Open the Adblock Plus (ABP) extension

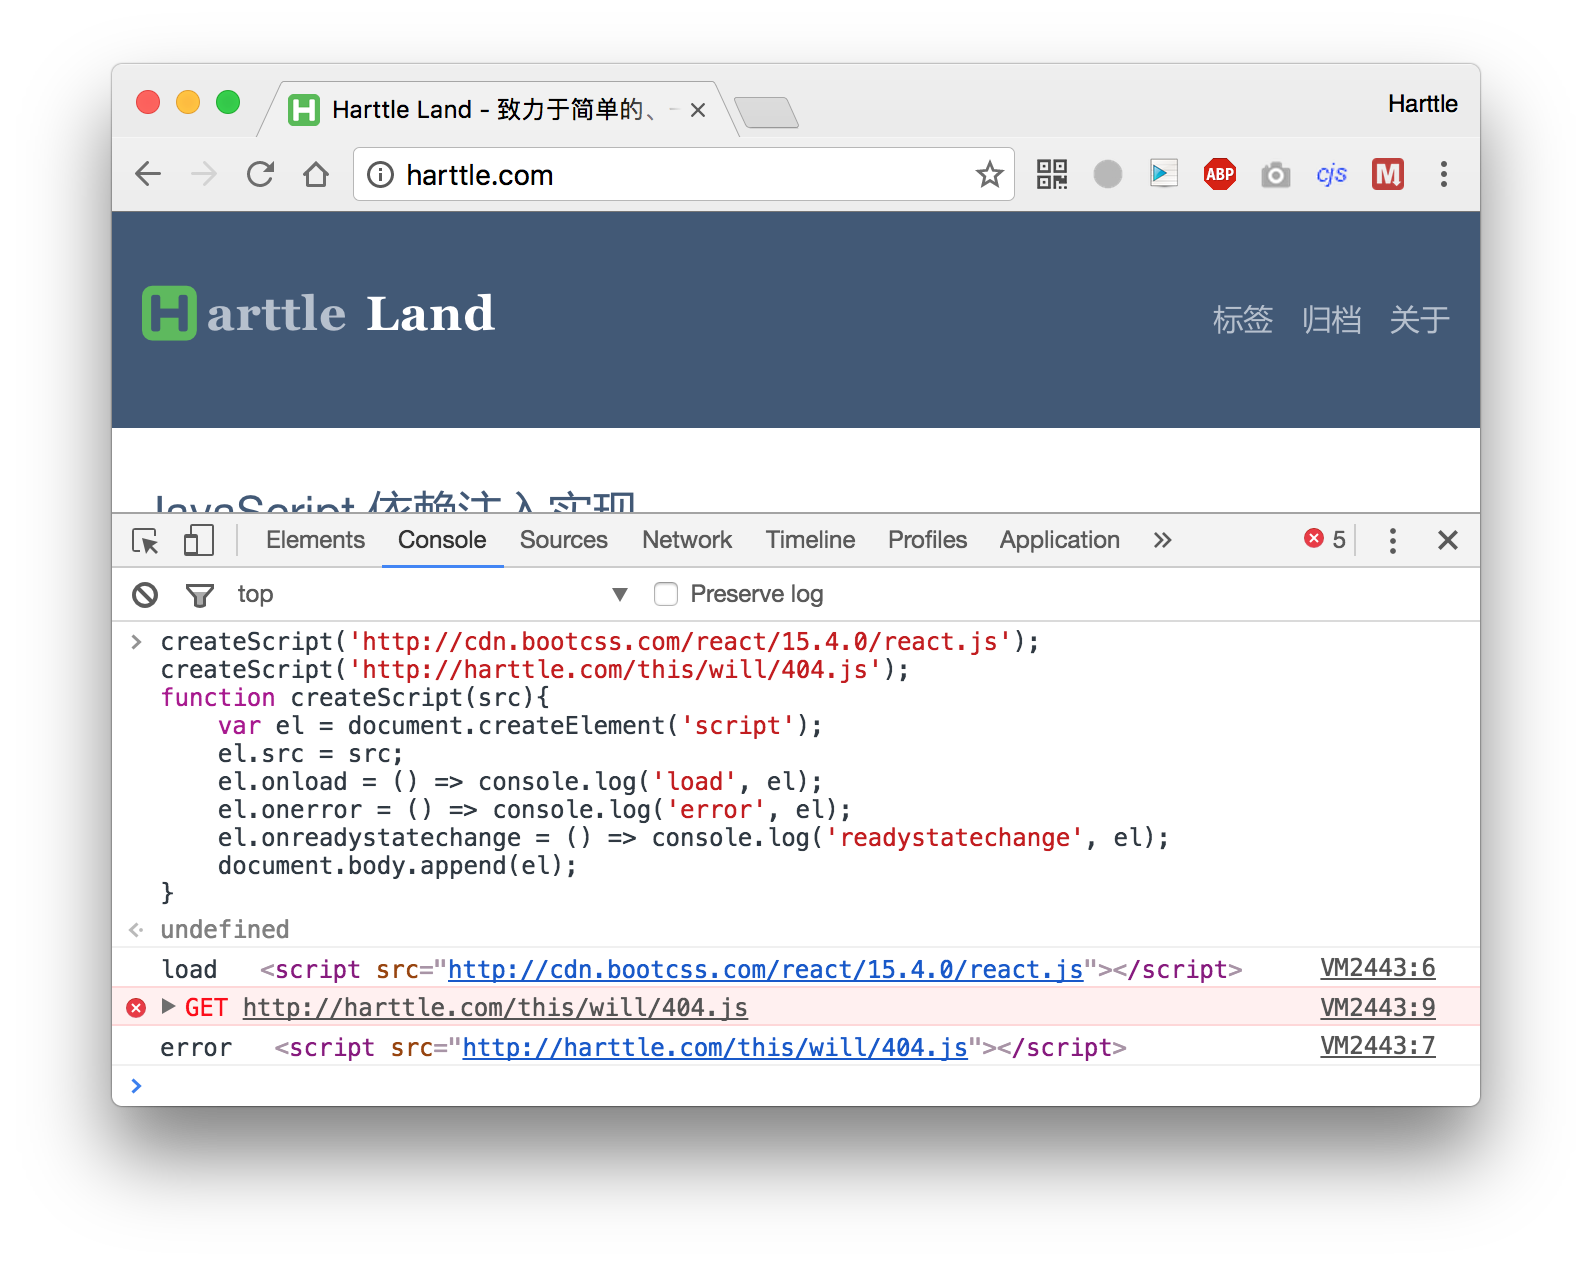click(1220, 174)
